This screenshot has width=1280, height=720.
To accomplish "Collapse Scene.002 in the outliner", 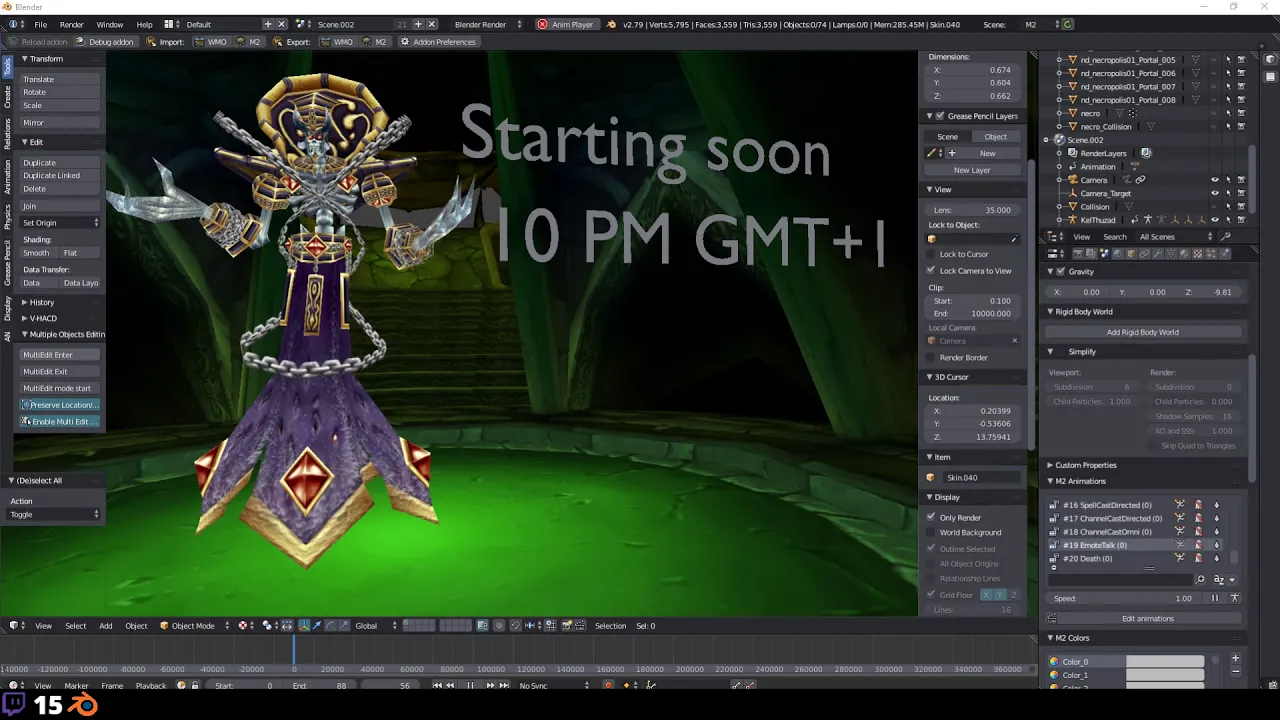I will (x=1046, y=140).
